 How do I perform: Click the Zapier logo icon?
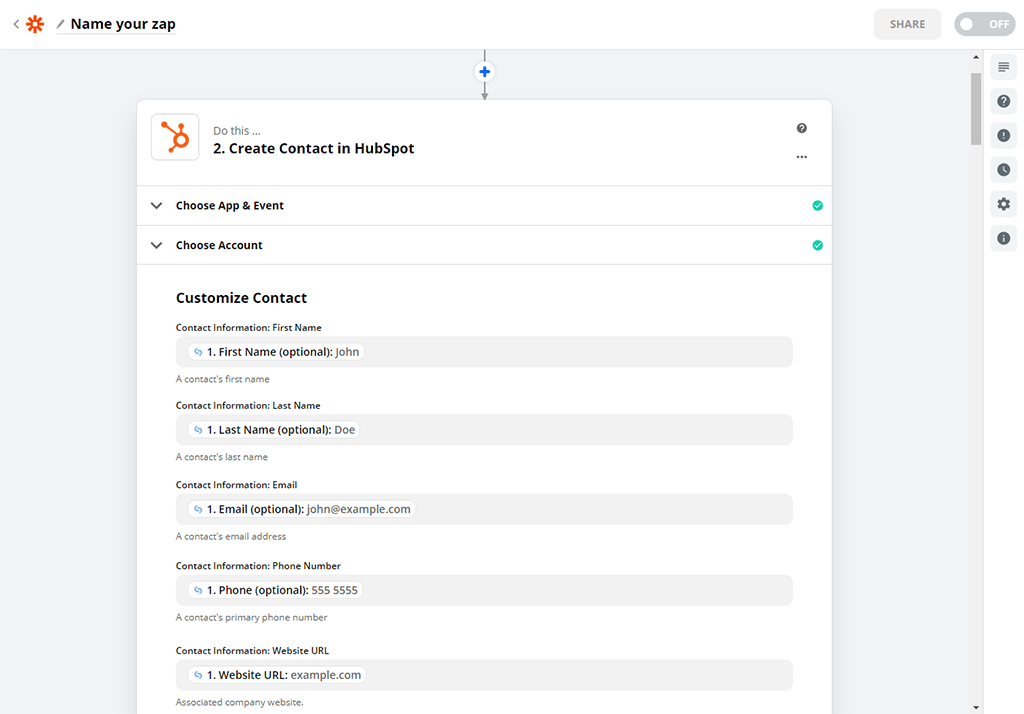tap(35, 24)
